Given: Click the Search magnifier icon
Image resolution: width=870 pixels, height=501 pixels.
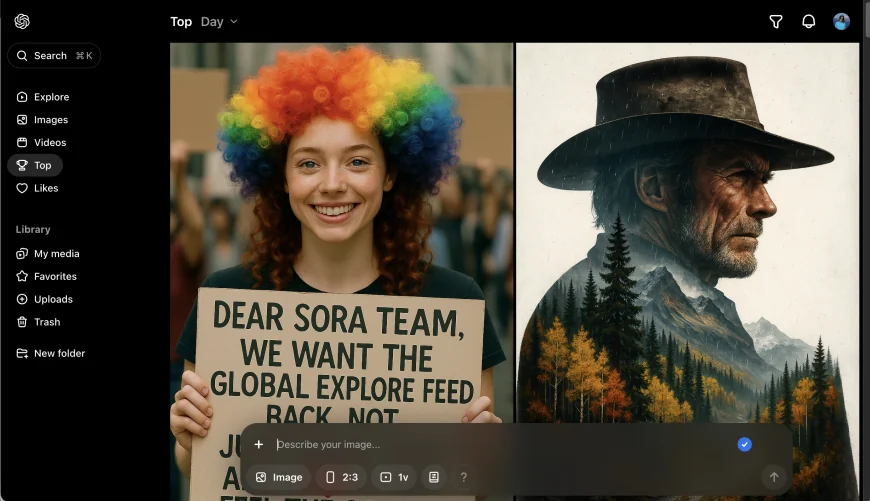Looking at the screenshot, I should (x=22, y=55).
